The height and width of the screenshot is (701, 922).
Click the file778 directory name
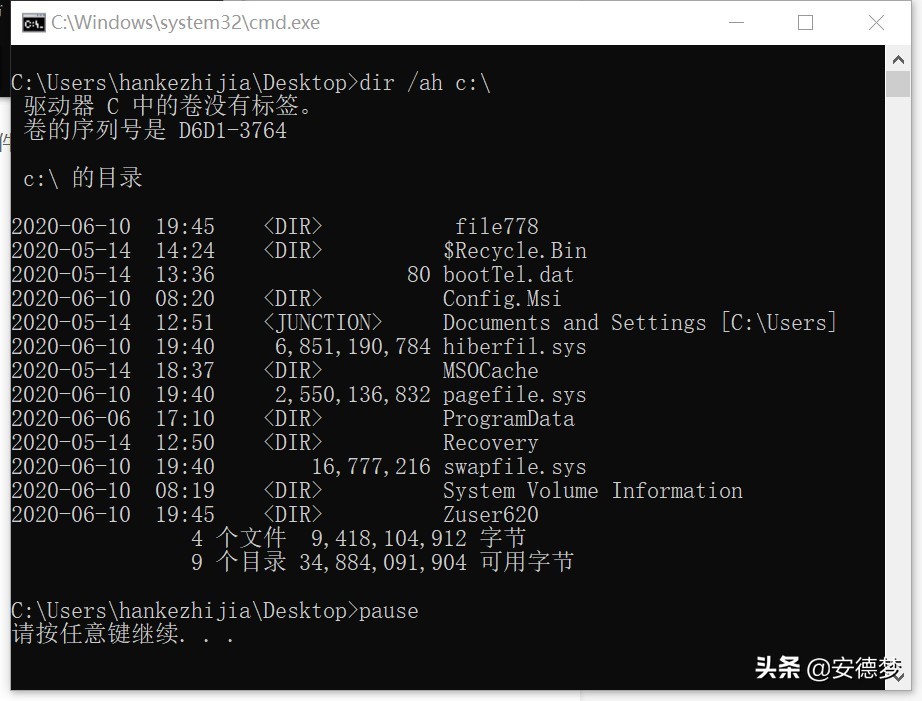(496, 227)
